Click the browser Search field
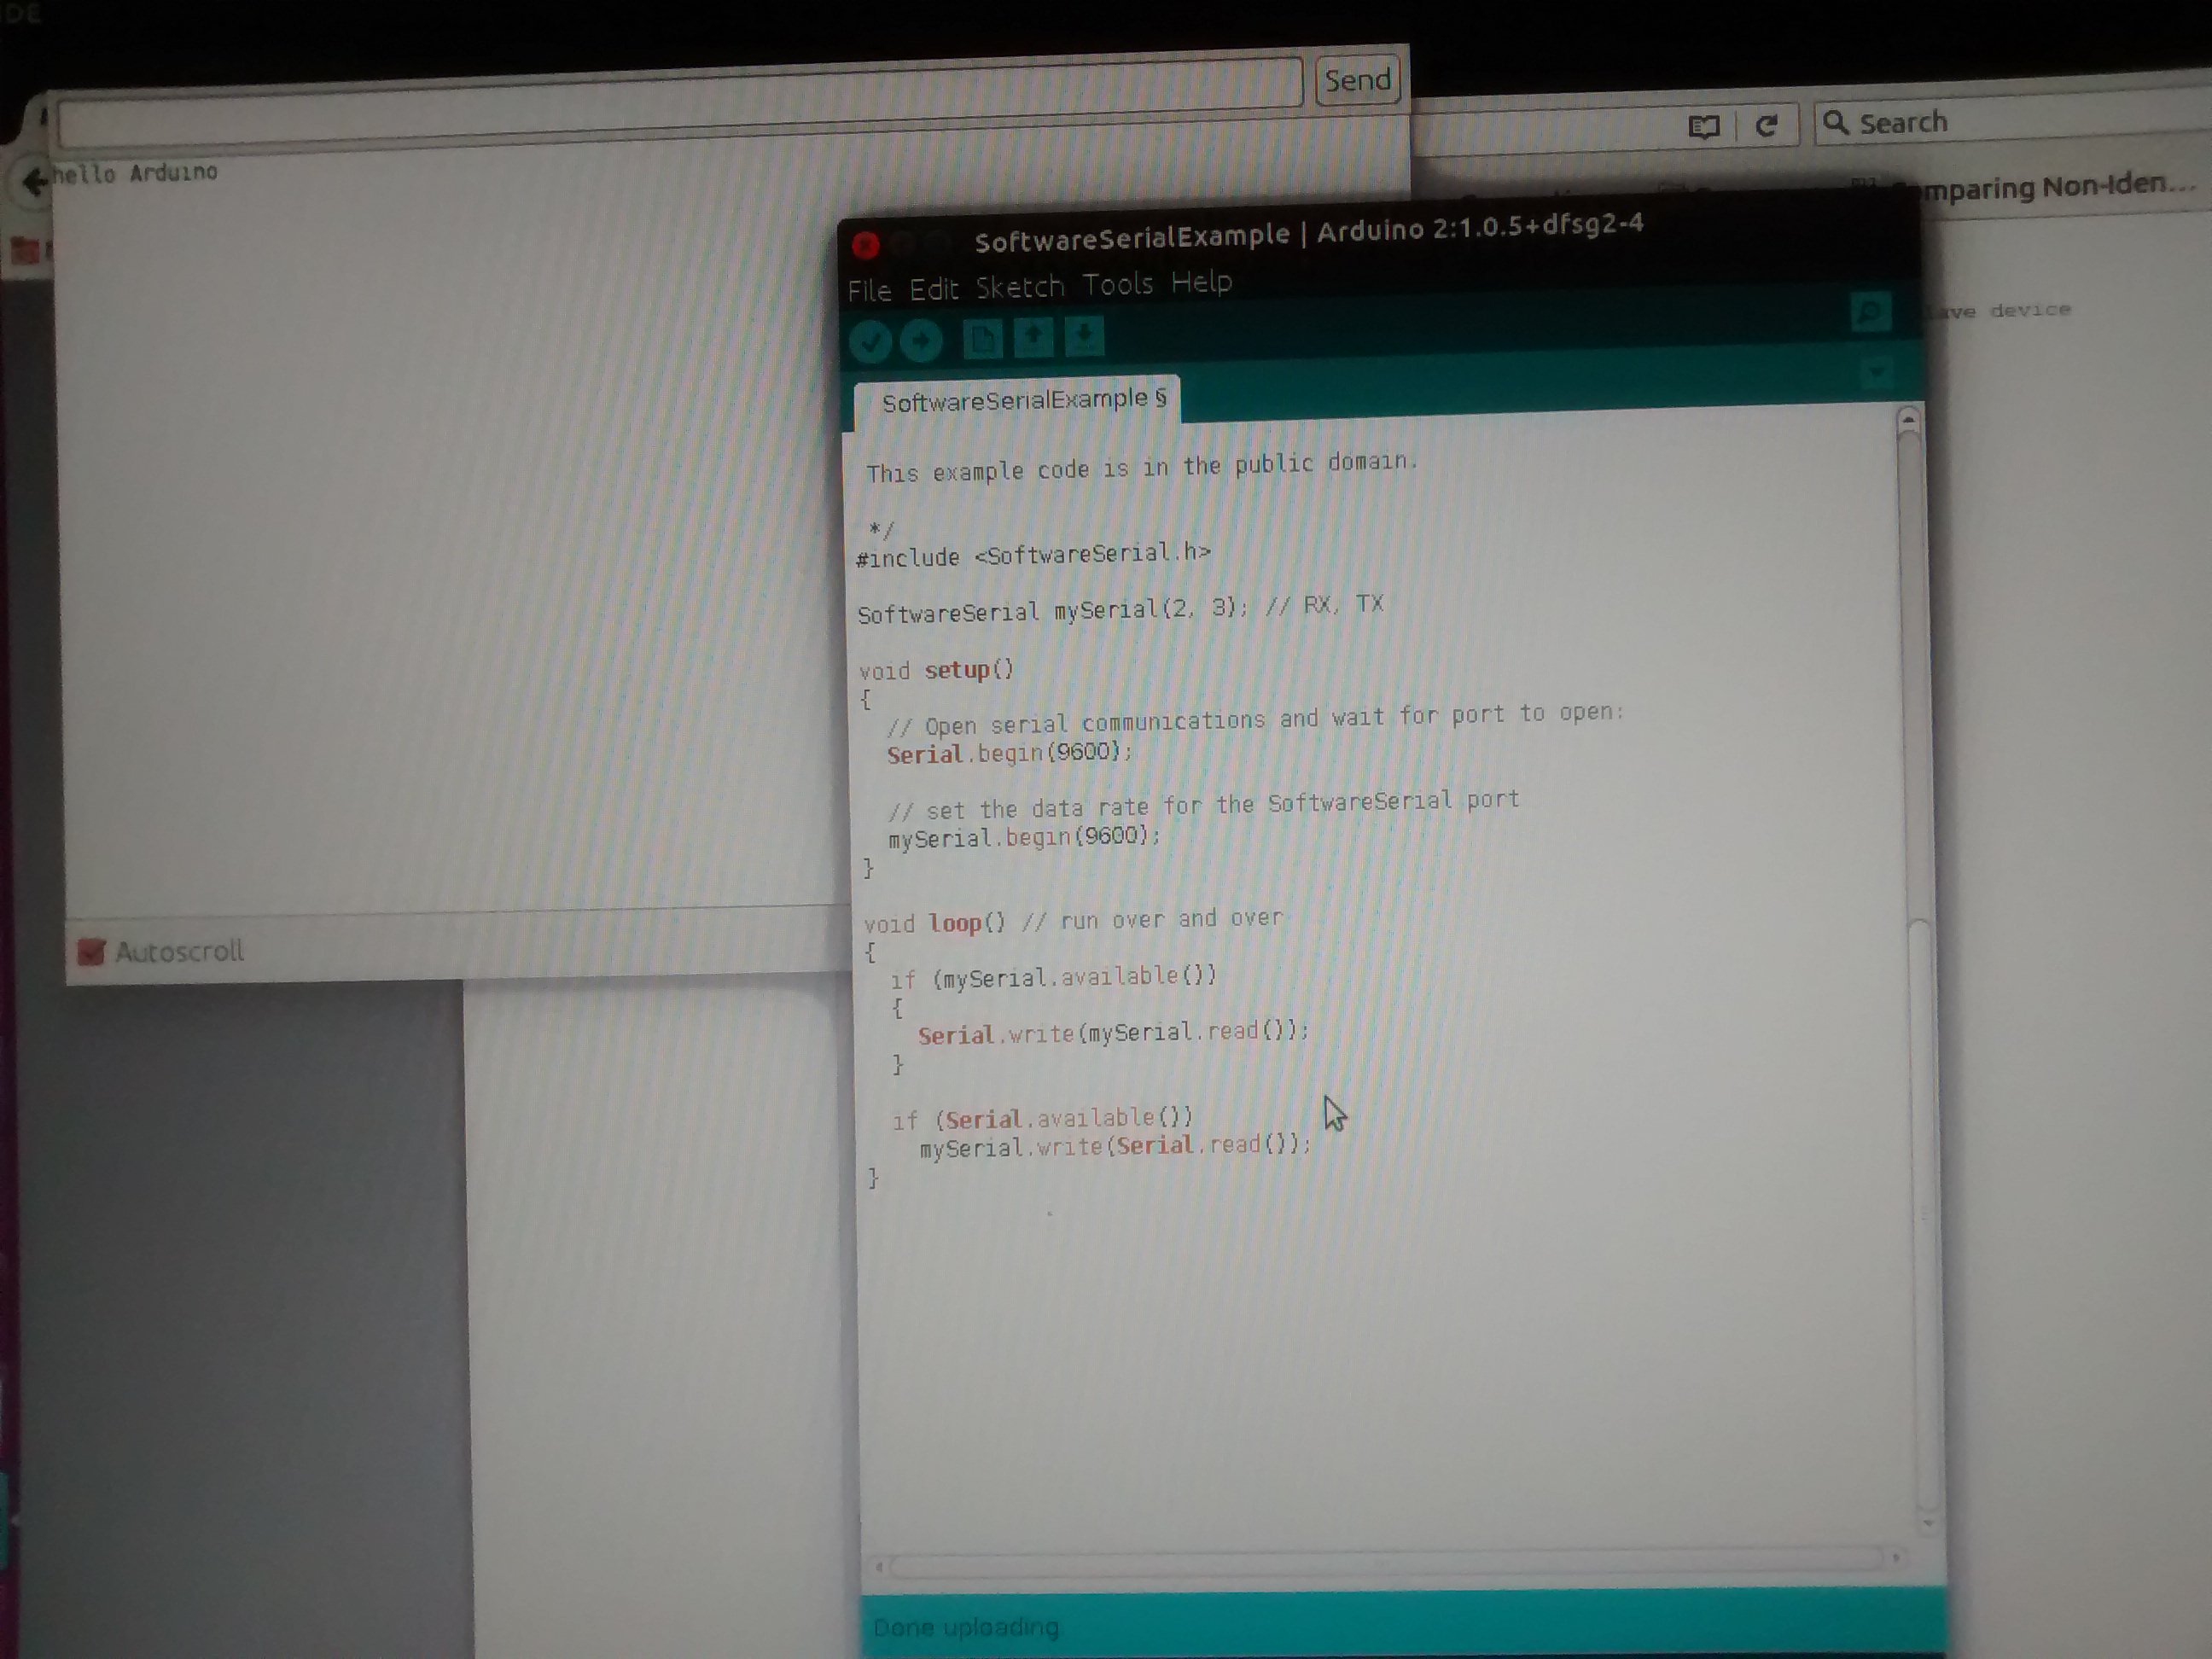Viewport: 2212px width, 1659px height. pos(2015,121)
